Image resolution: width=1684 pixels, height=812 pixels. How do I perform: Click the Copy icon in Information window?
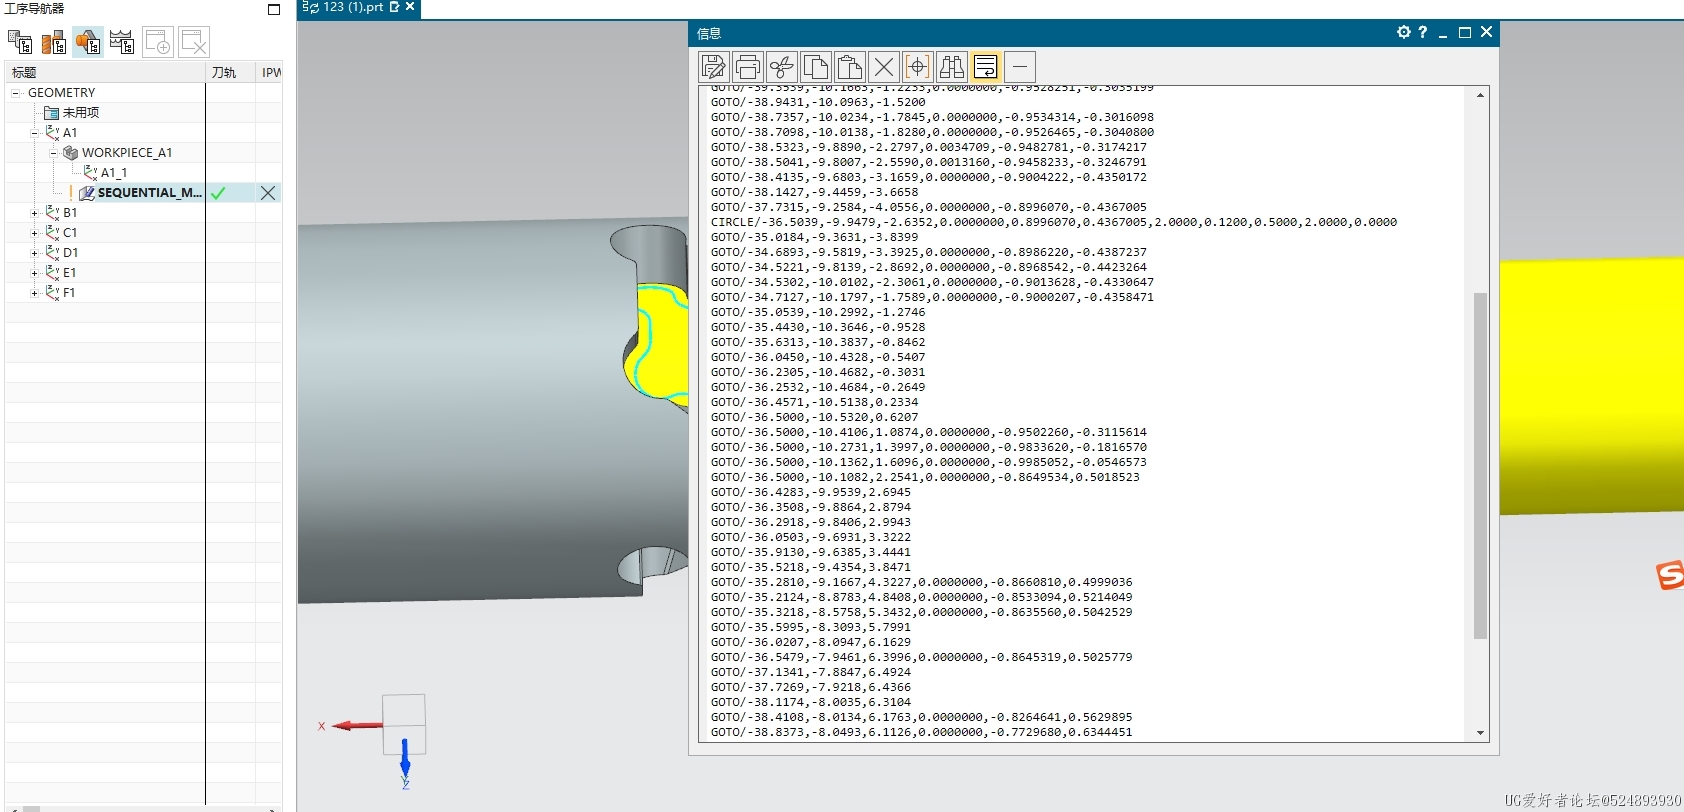tap(816, 67)
